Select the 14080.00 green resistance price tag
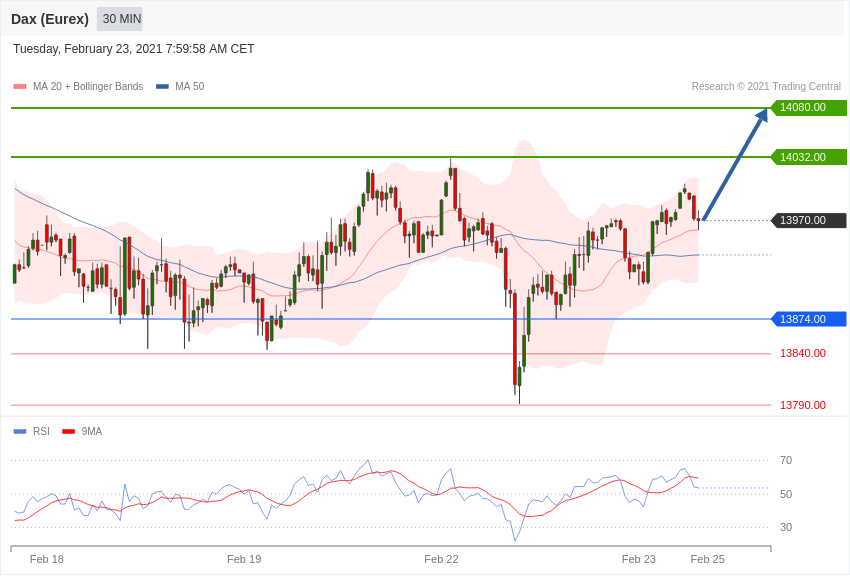 coord(808,107)
